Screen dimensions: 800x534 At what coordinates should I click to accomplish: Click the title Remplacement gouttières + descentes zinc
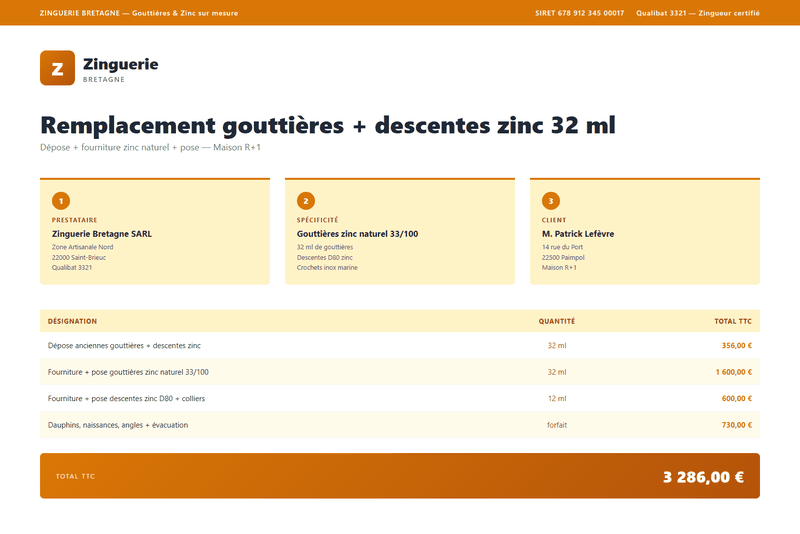click(328, 125)
